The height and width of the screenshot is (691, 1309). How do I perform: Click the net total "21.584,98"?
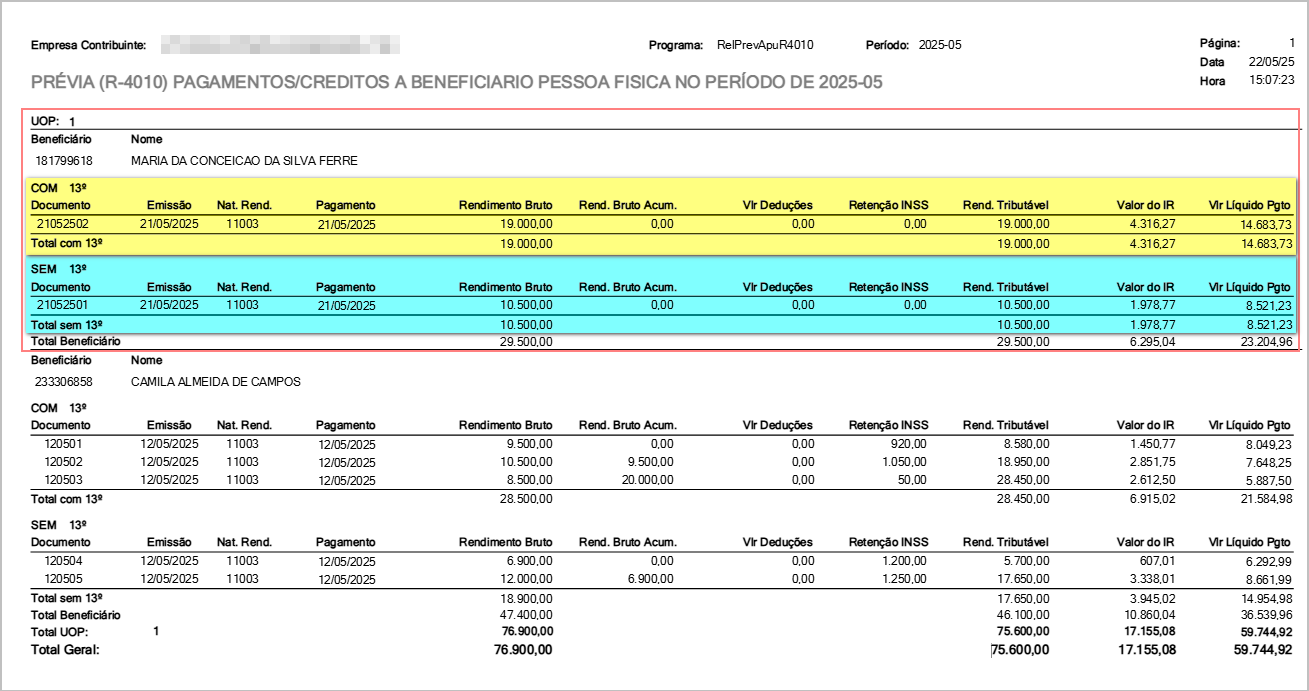click(x=1265, y=498)
